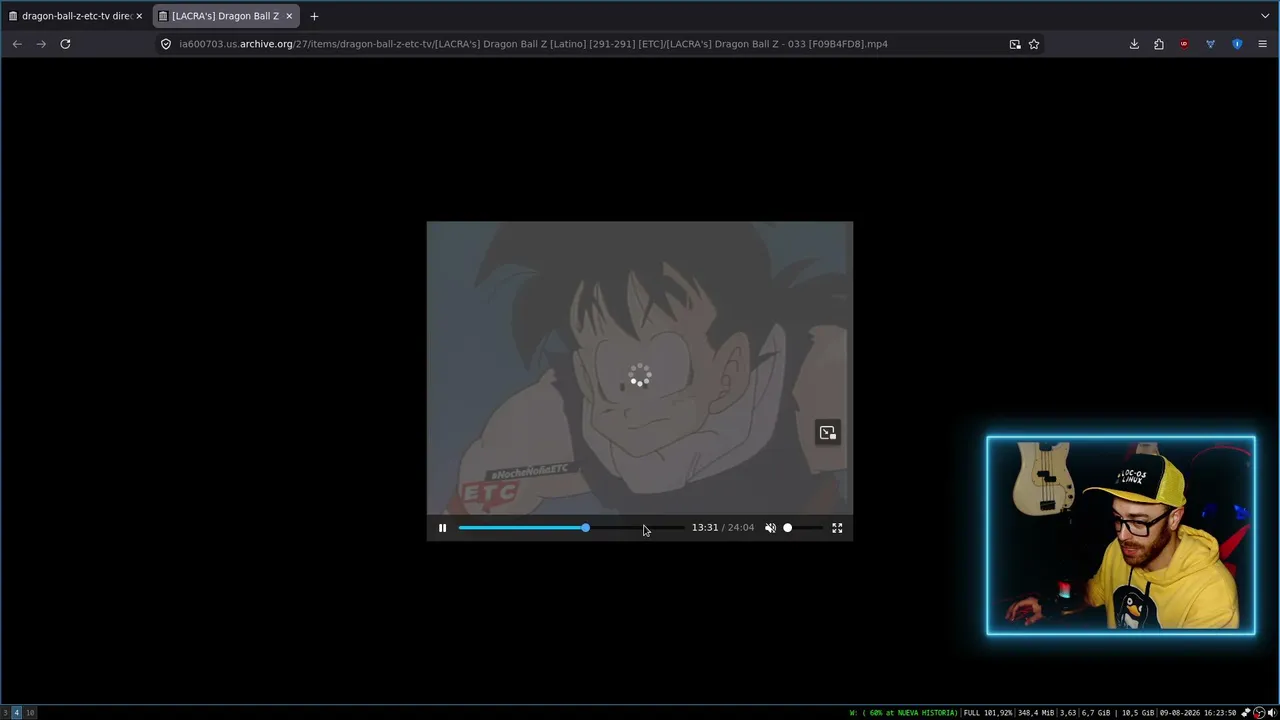Go forward one page
The height and width of the screenshot is (720, 1280).
point(41,44)
